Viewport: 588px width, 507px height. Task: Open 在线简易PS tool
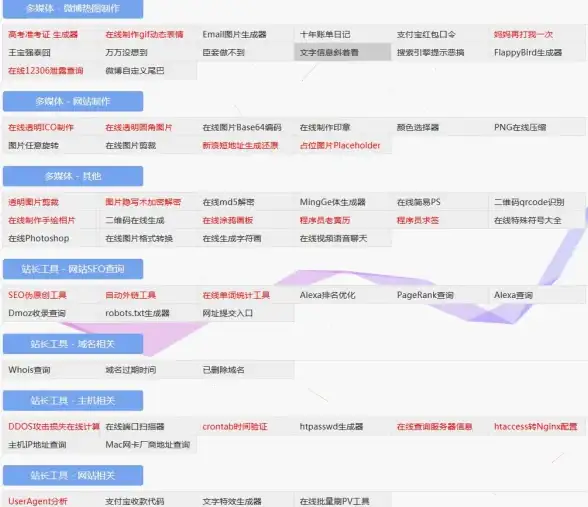point(418,202)
